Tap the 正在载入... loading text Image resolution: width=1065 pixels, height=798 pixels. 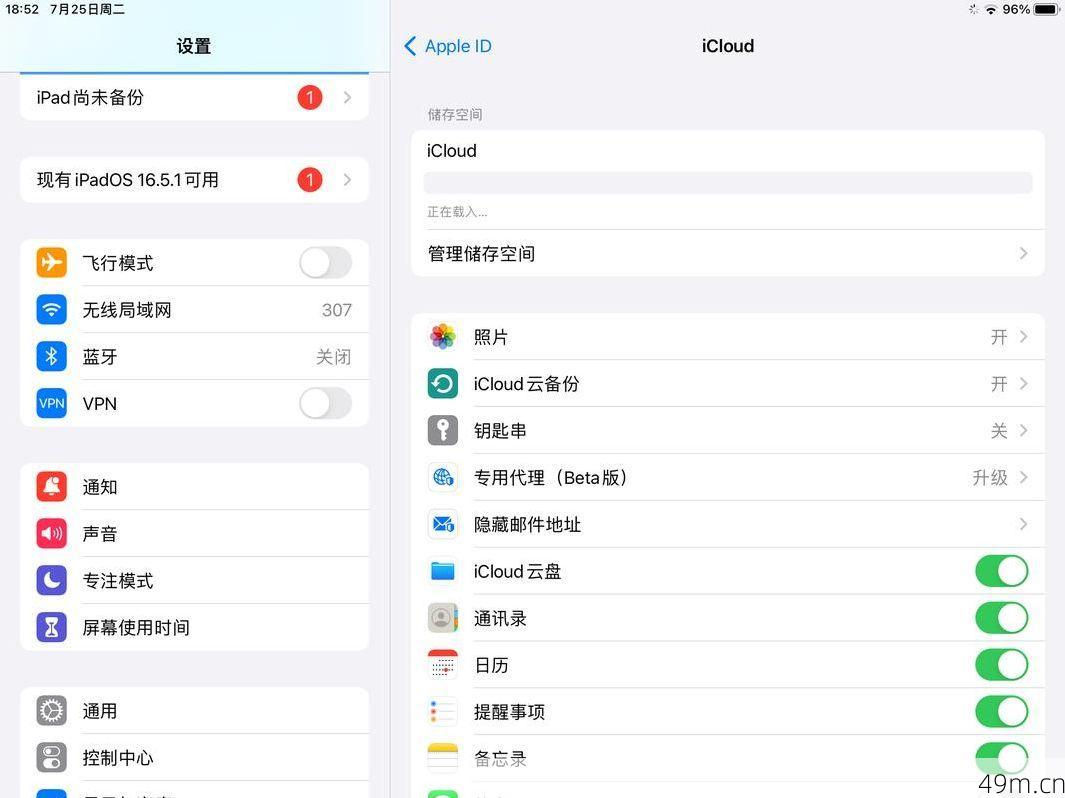457,212
